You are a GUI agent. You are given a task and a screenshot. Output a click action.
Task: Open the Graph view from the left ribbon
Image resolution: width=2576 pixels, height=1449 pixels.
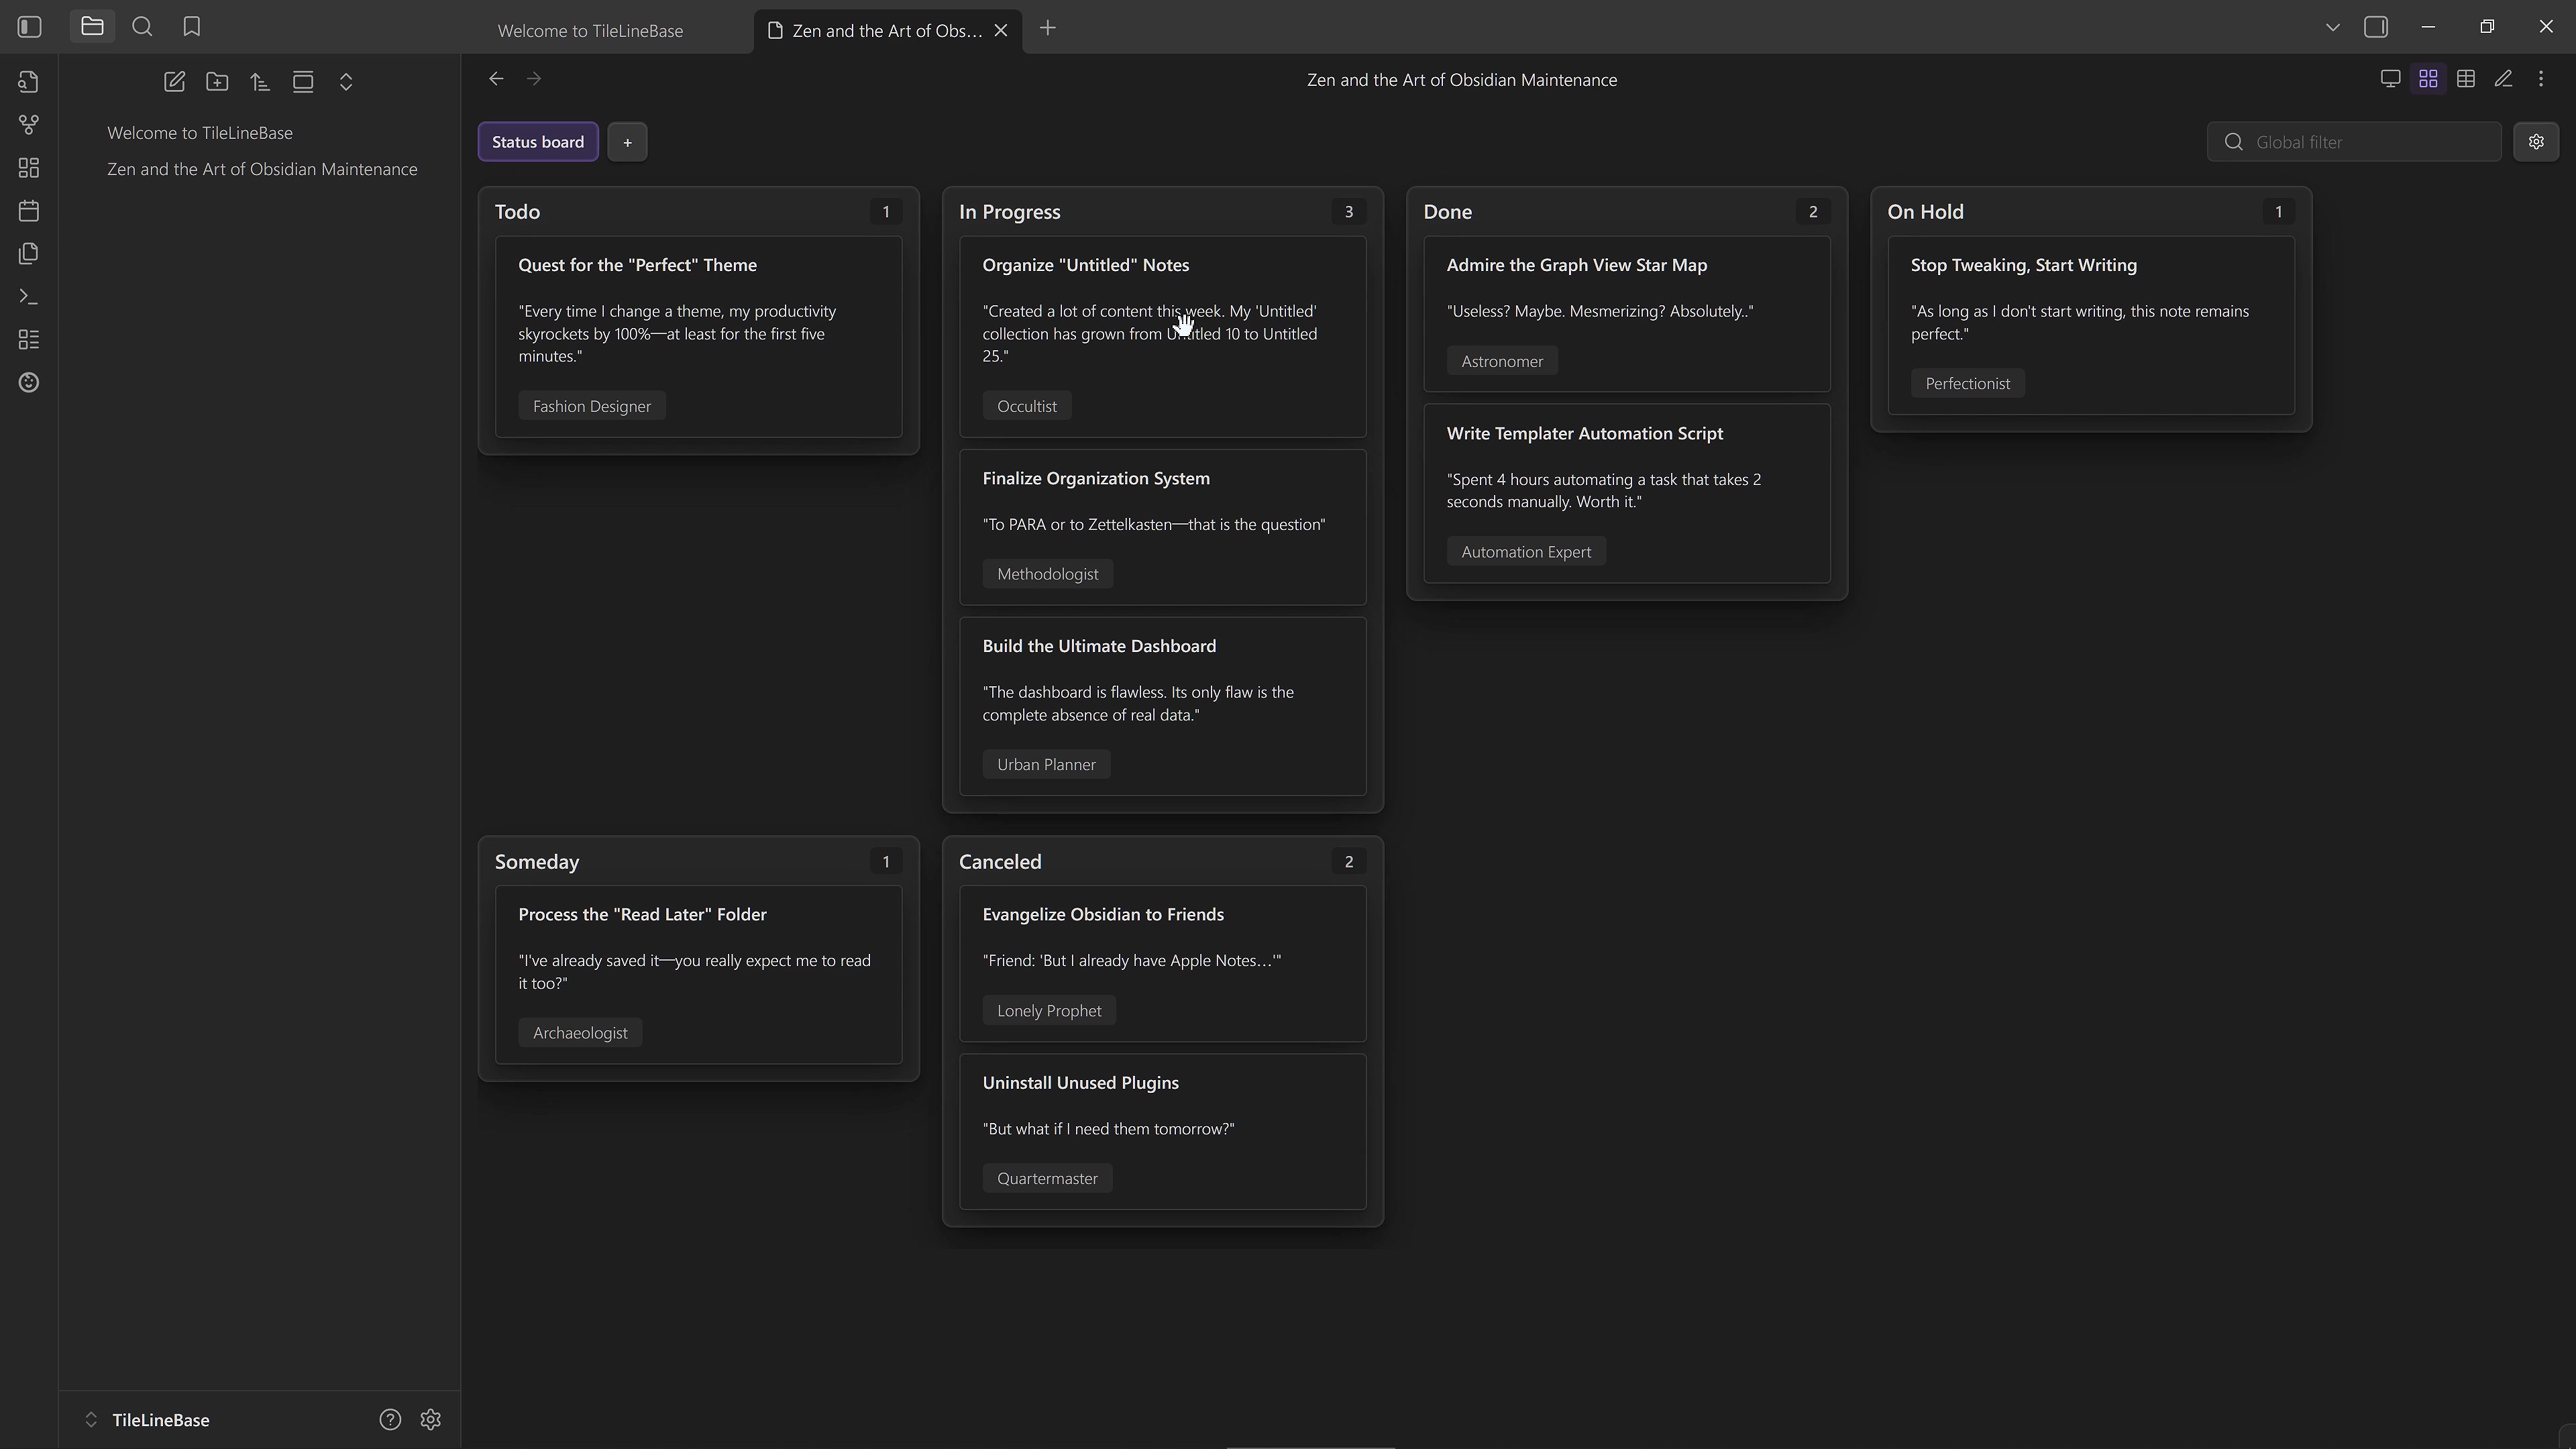(28, 124)
